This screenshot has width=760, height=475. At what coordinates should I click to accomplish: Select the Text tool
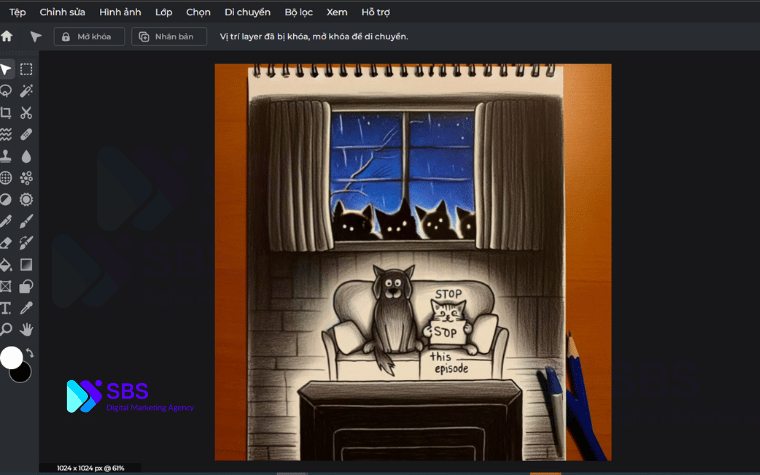(6, 308)
